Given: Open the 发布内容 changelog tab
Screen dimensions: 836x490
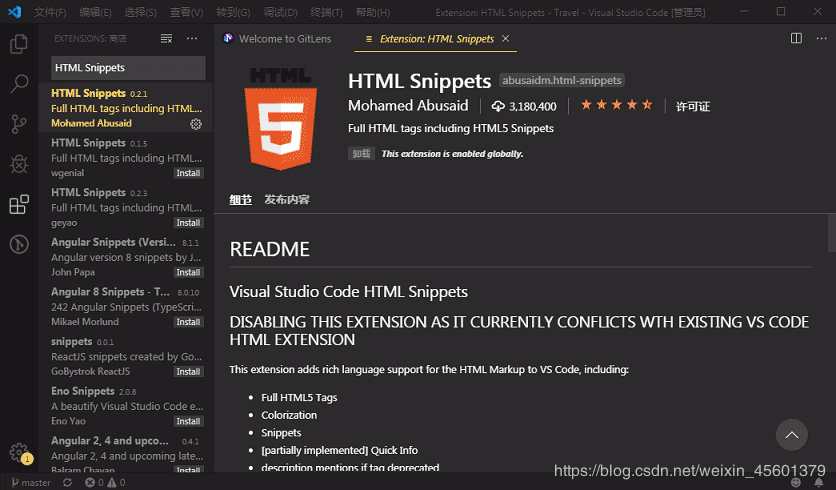Looking at the screenshot, I should pyautogui.click(x=287, y=199).
